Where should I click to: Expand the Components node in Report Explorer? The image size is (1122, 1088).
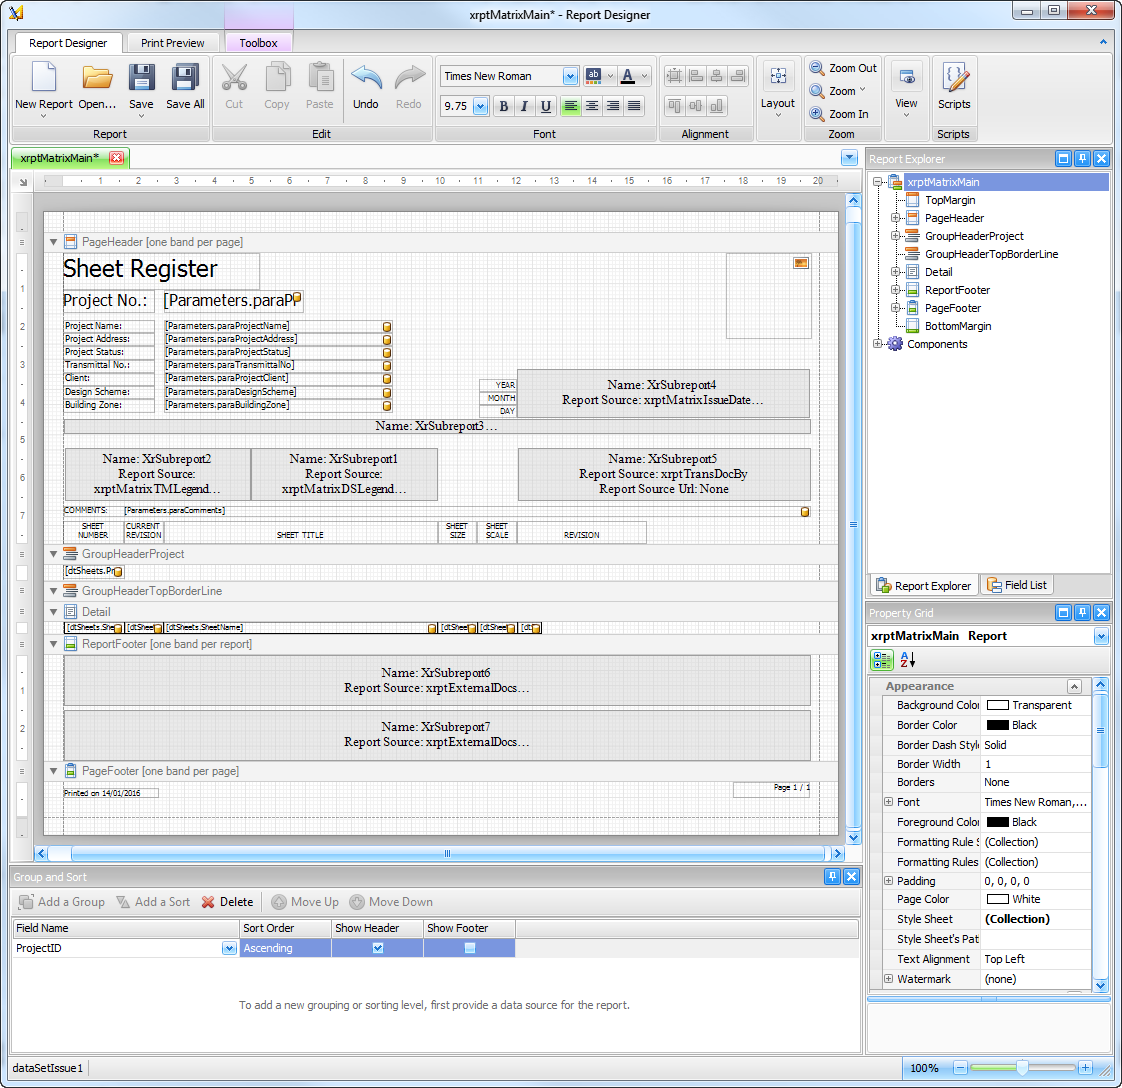(x=878, y=344)
